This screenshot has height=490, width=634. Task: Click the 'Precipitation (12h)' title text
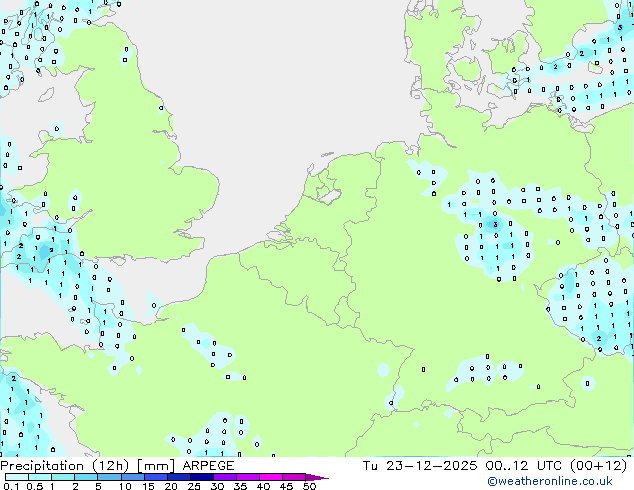tap(65, 466)
